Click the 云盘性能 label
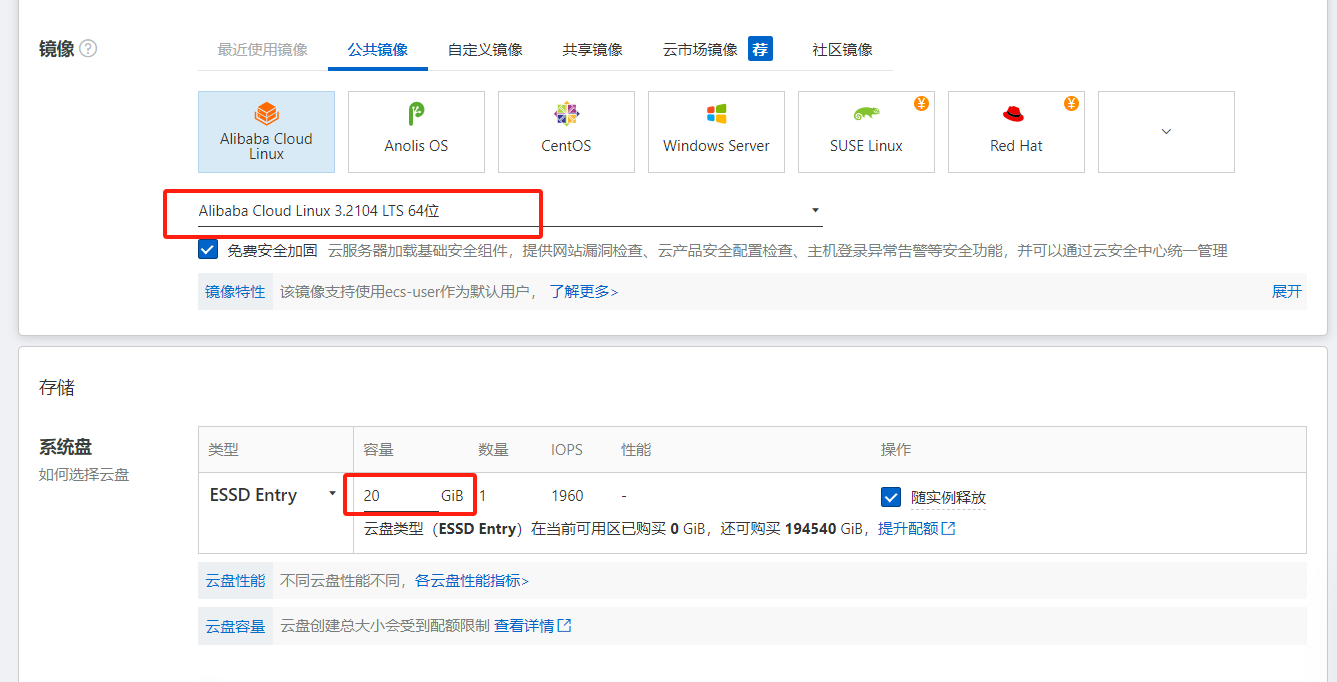1337x682 pixels. [235, 580]
